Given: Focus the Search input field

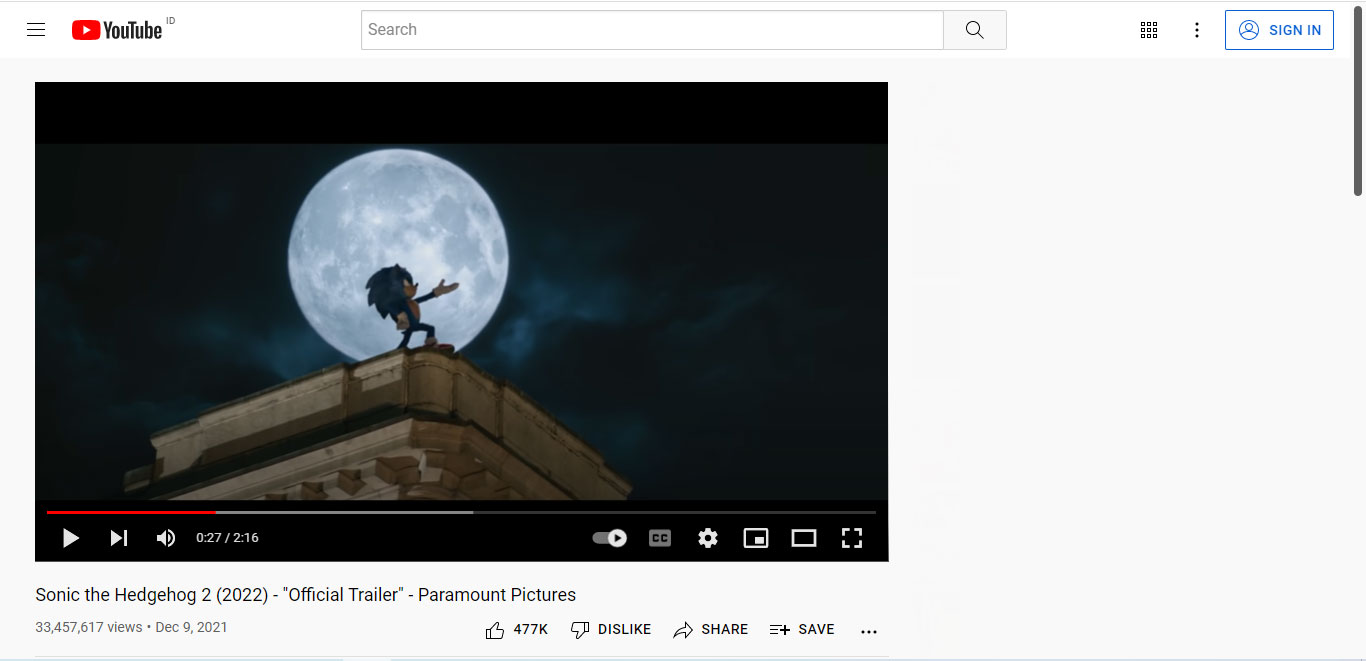Looking at the screenshot, I should click(652, 30).
